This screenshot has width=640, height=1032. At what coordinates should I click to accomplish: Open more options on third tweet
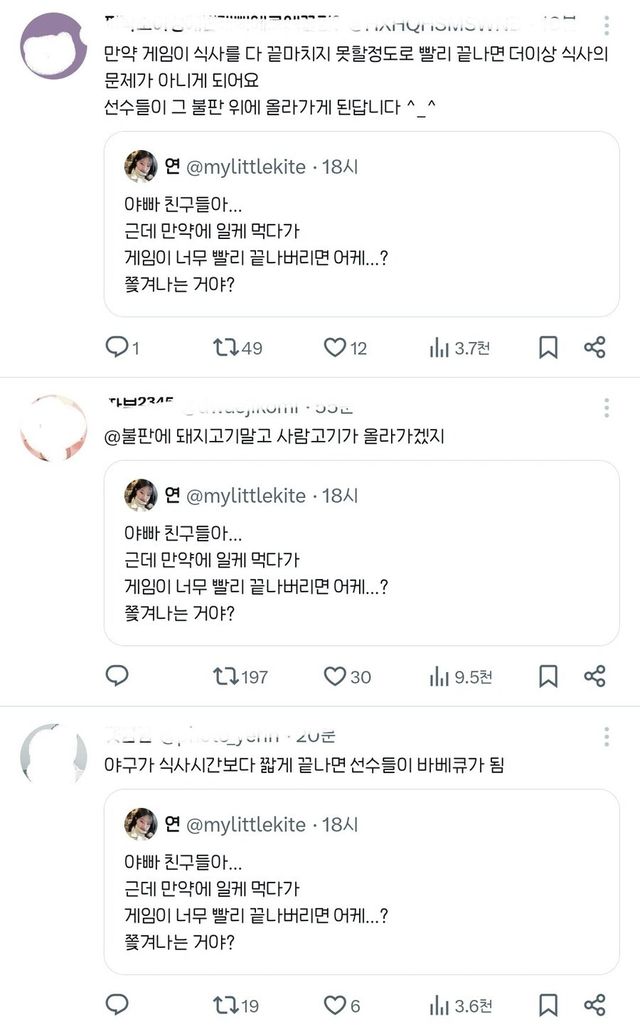click(x=605, y=737)
